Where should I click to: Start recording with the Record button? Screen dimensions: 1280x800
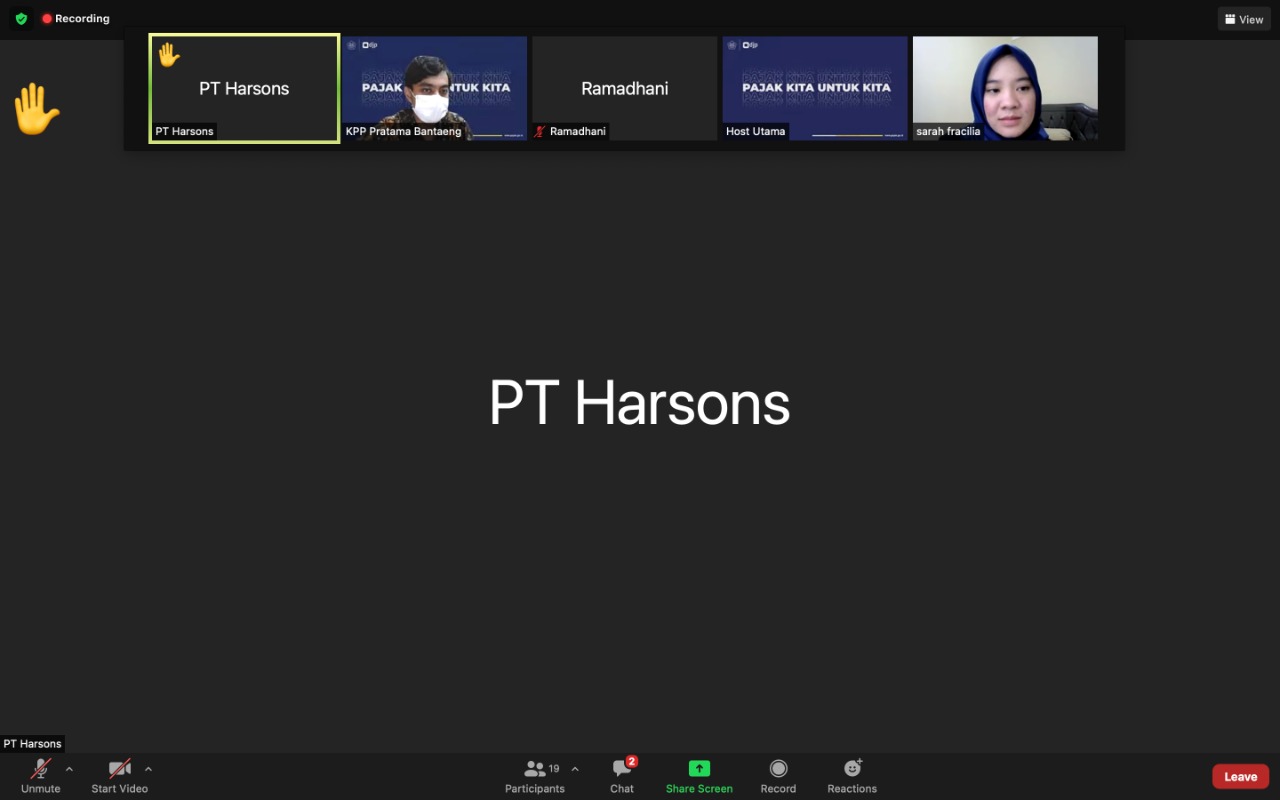(x=778, y=776)
